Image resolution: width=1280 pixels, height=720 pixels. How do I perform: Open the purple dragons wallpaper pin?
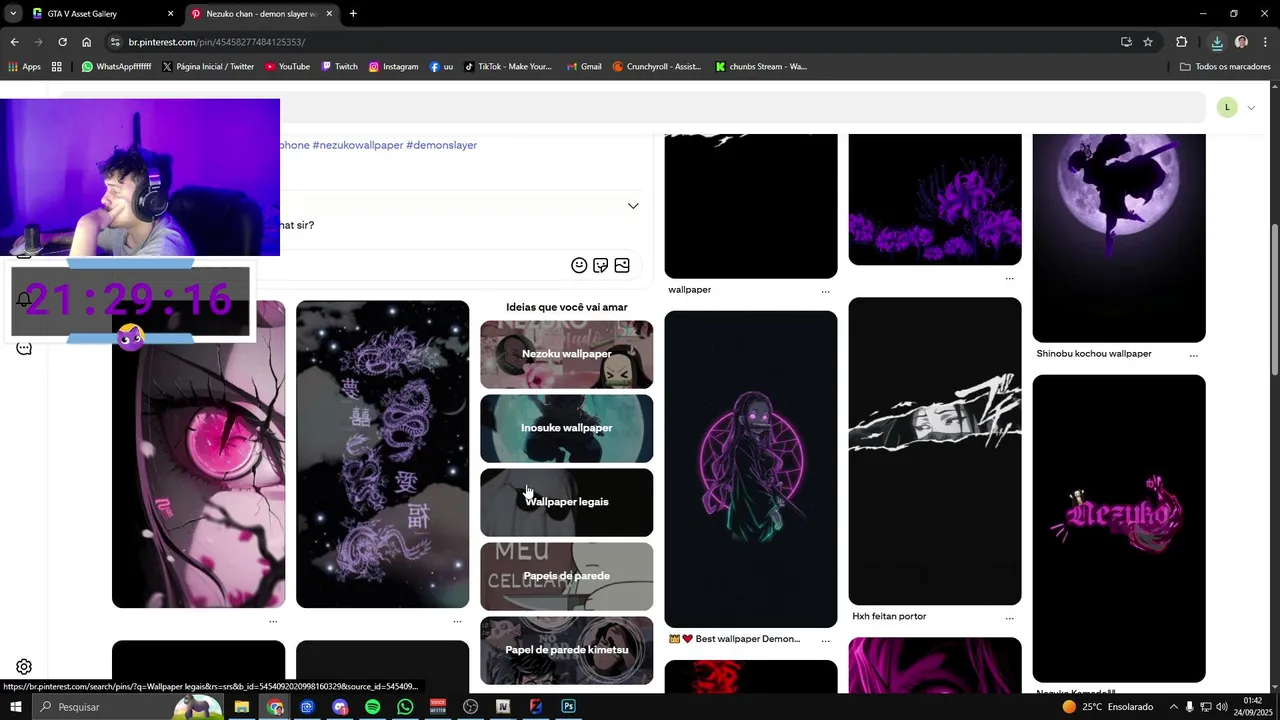click(x=382, y=454)
